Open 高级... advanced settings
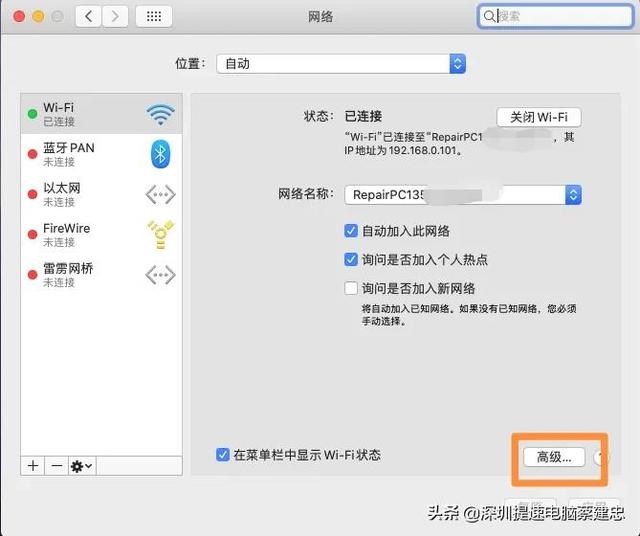 tap(554, 457)
